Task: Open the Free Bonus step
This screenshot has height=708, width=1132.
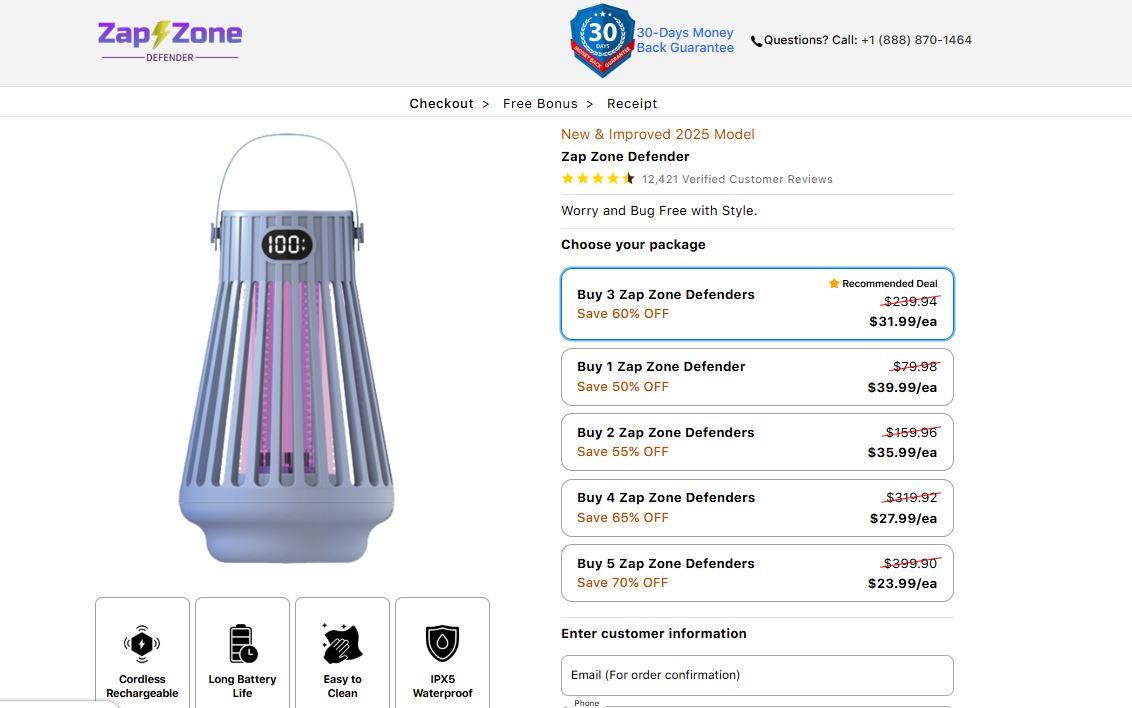Action: [540, 104]
